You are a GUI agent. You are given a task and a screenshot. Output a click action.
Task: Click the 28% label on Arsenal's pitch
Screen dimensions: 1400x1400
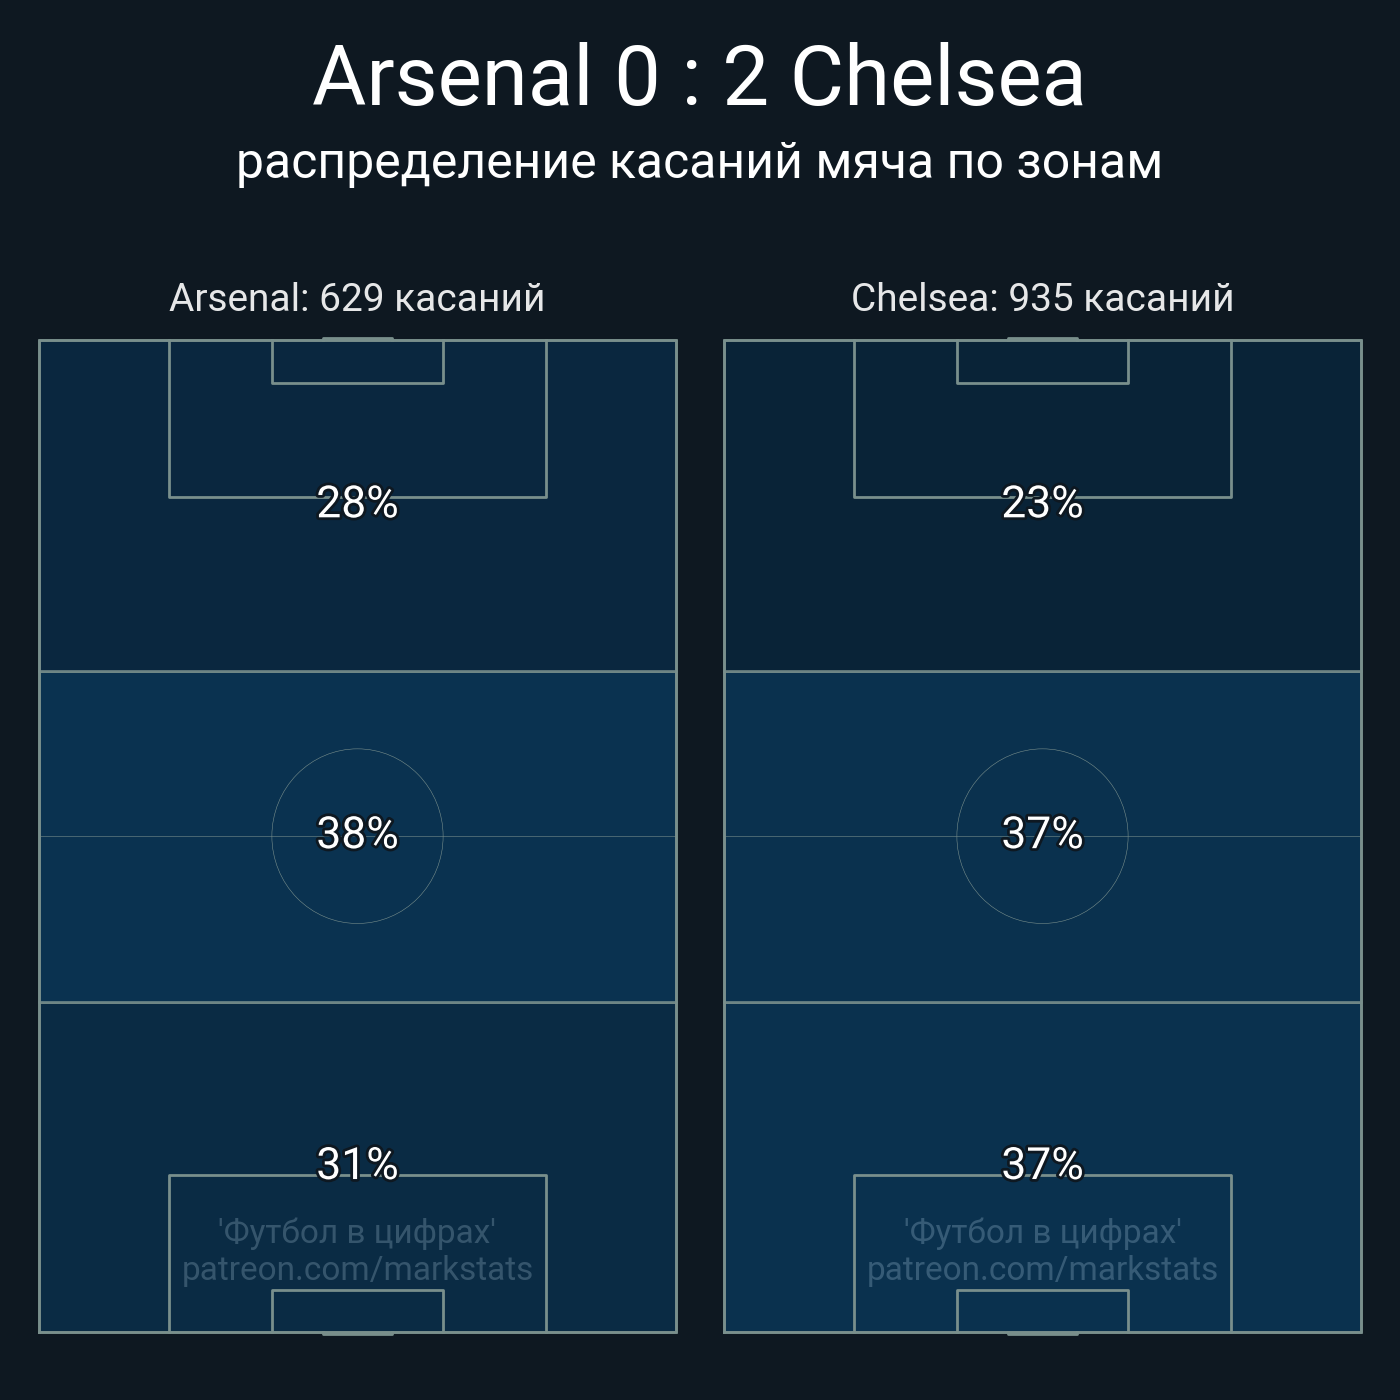click(x=357, y=502)
